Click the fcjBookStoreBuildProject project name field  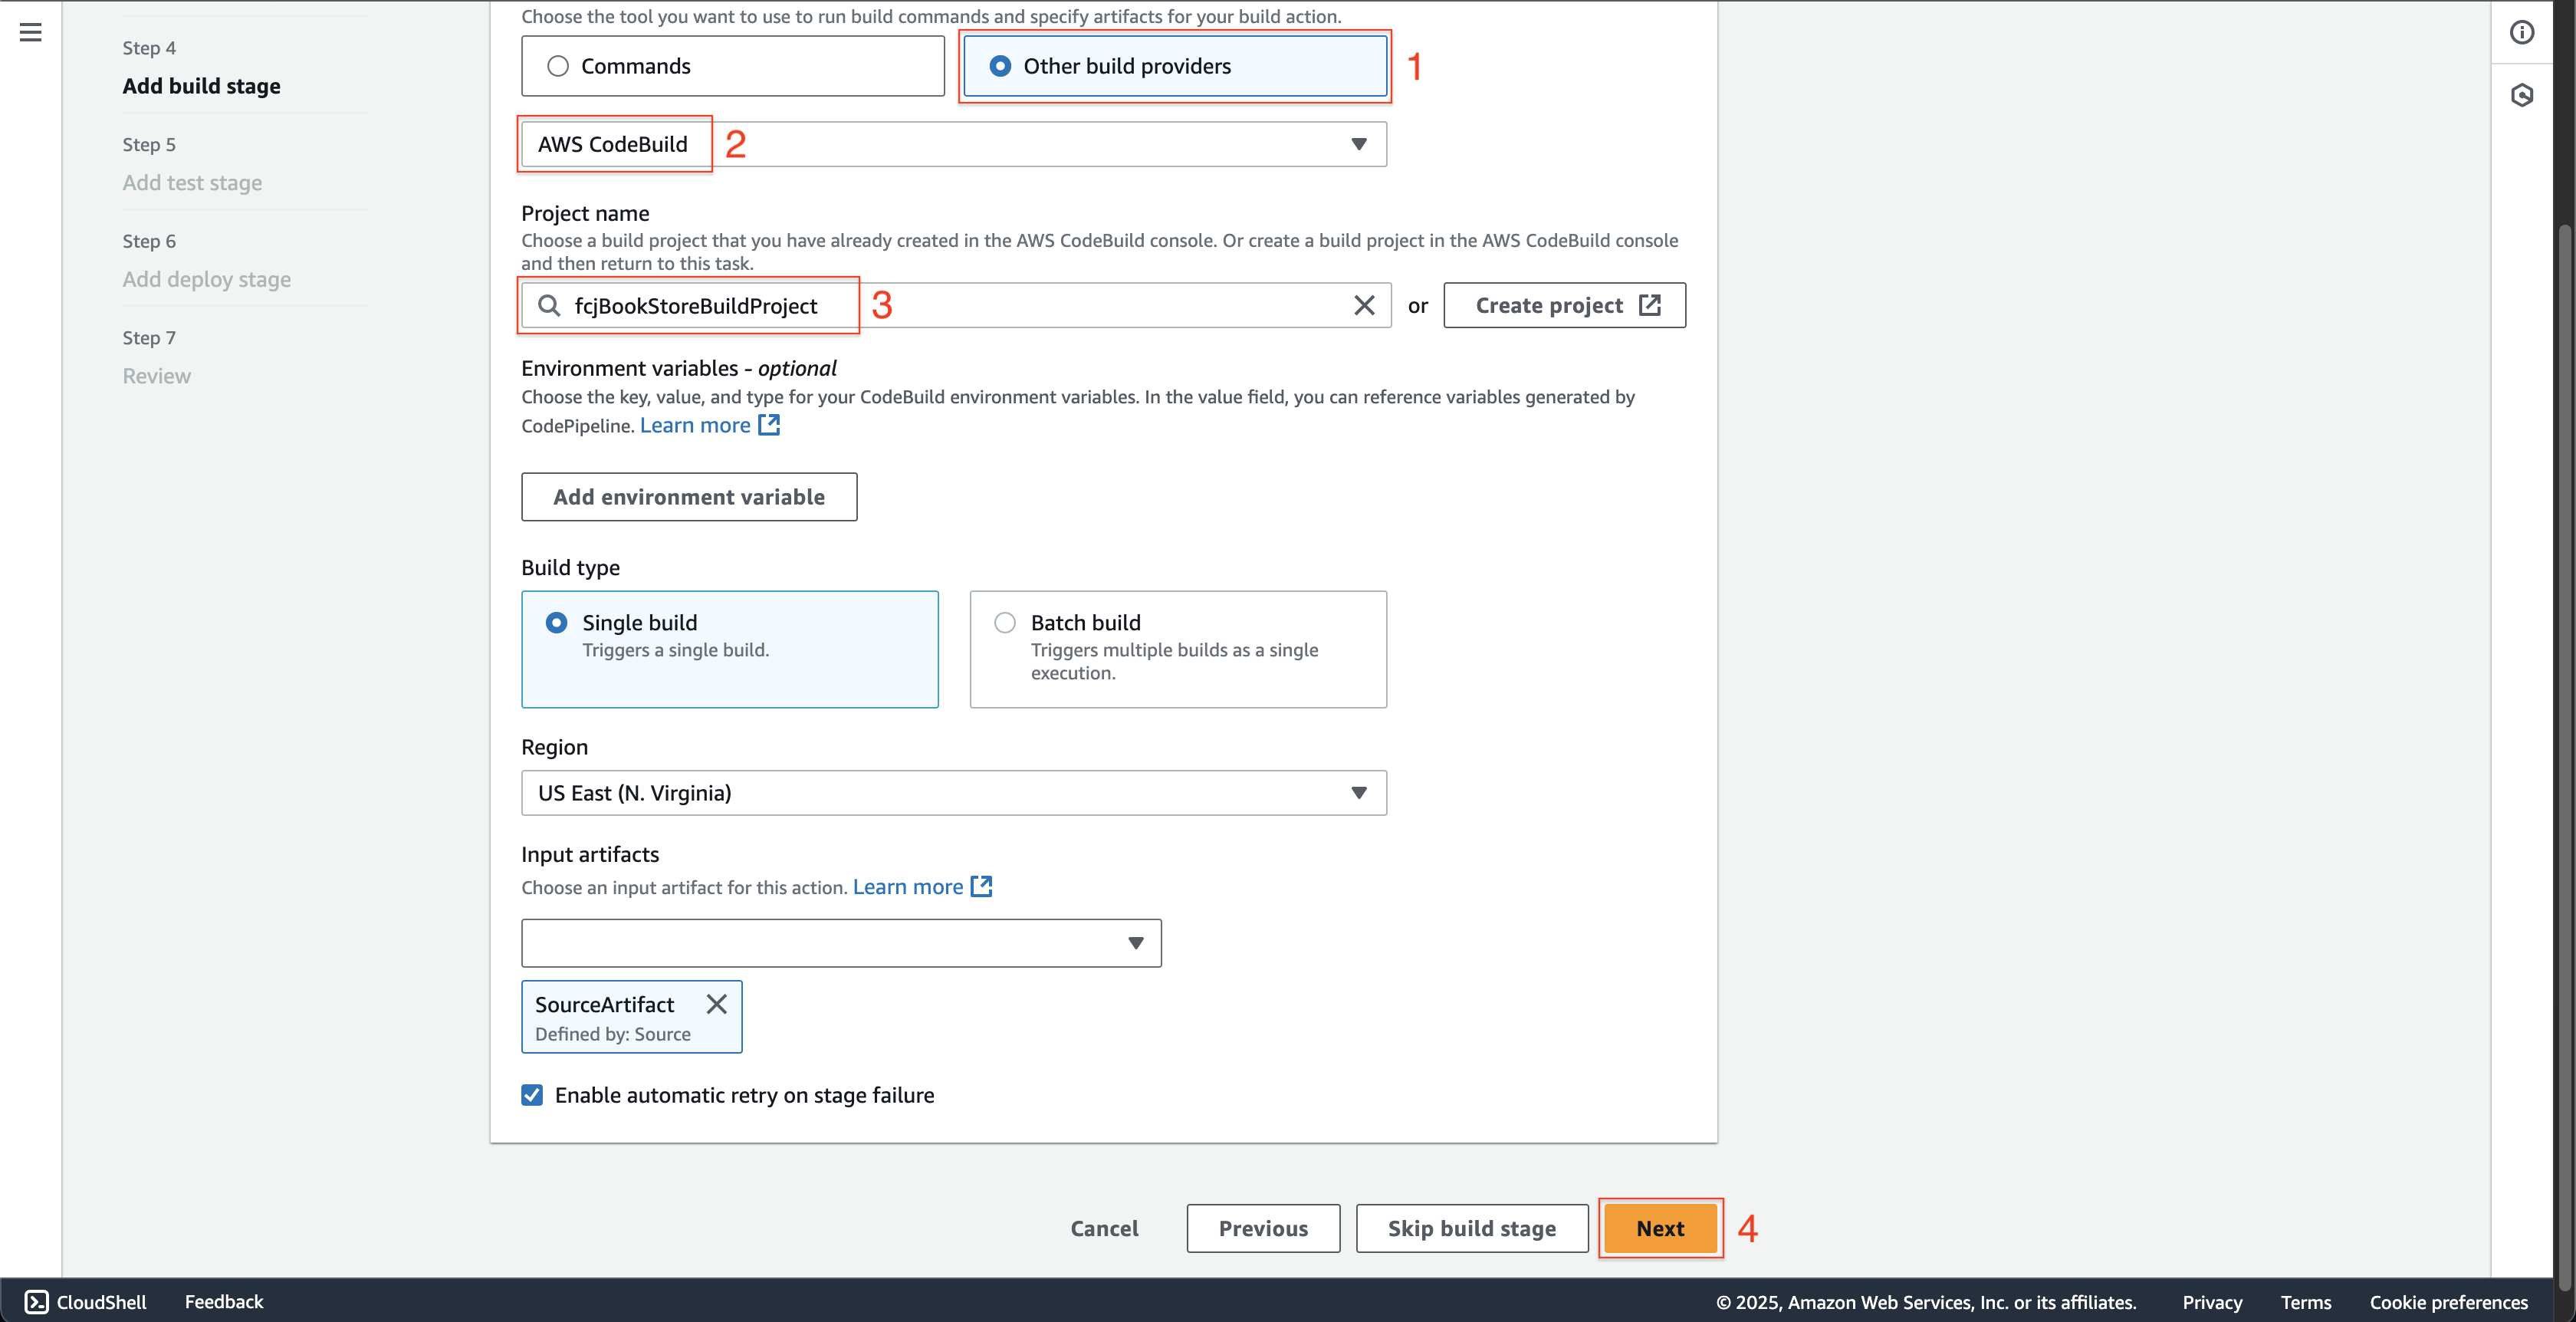coord(955,305)
